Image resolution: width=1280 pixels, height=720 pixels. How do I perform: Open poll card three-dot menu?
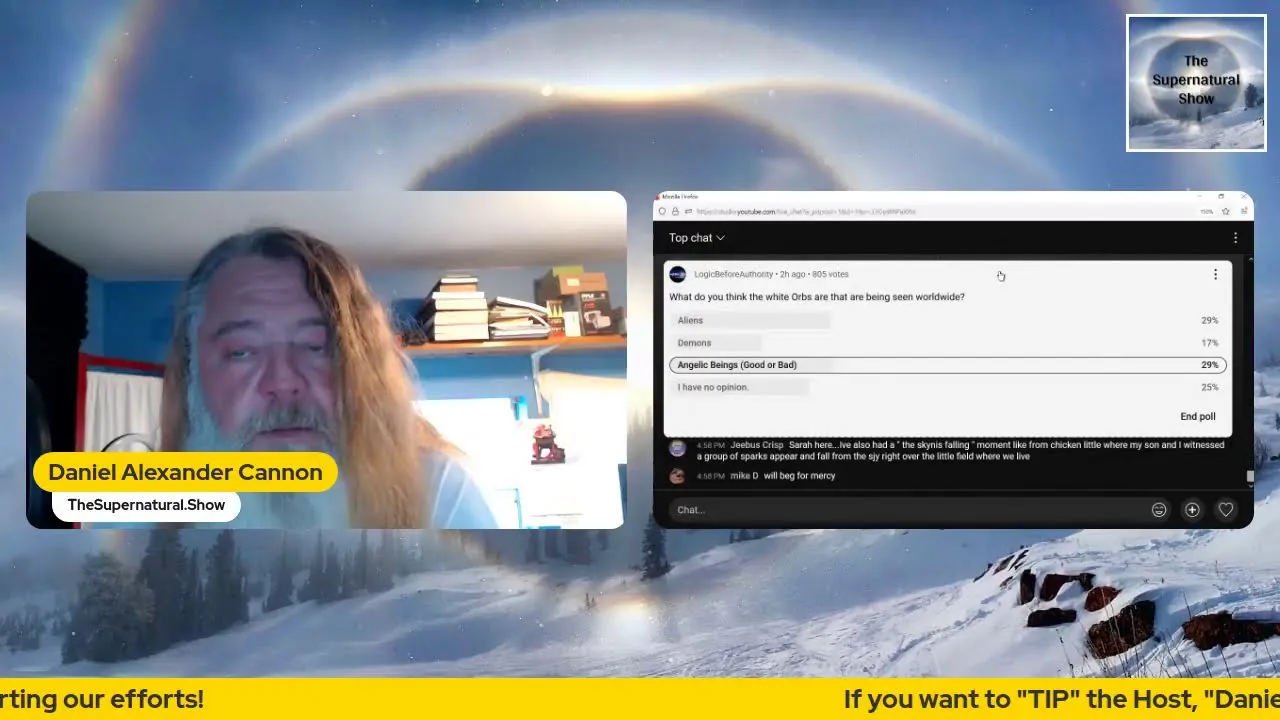pyautogui.click(x=1216, y=274)
